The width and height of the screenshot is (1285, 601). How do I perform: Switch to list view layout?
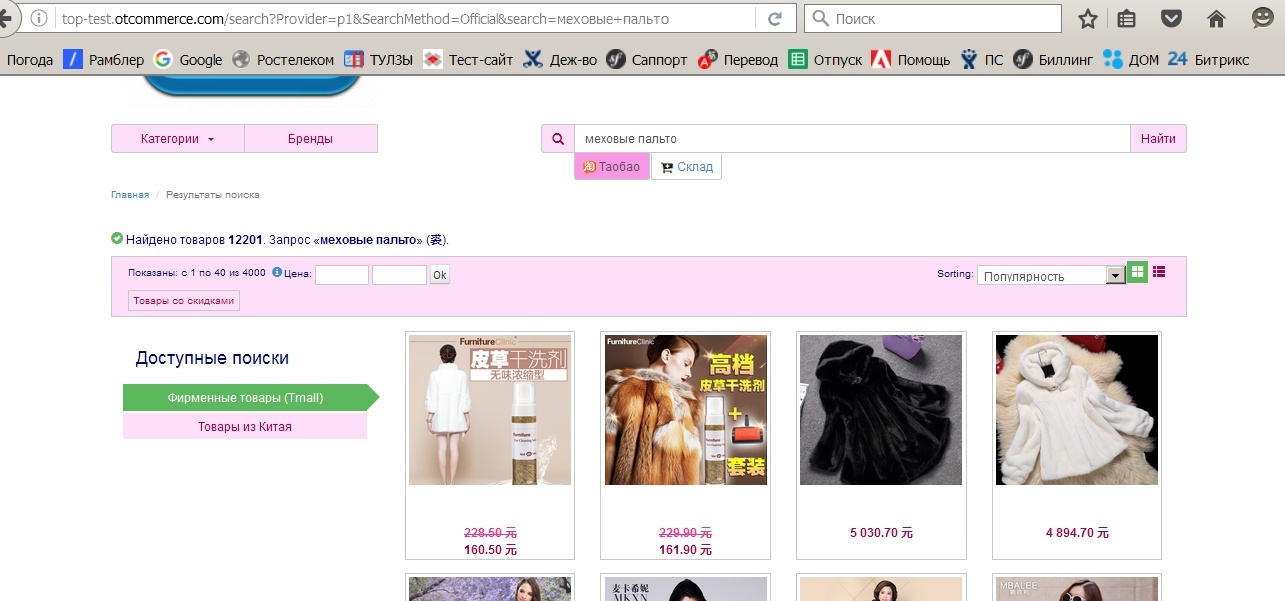(1159, 271)
